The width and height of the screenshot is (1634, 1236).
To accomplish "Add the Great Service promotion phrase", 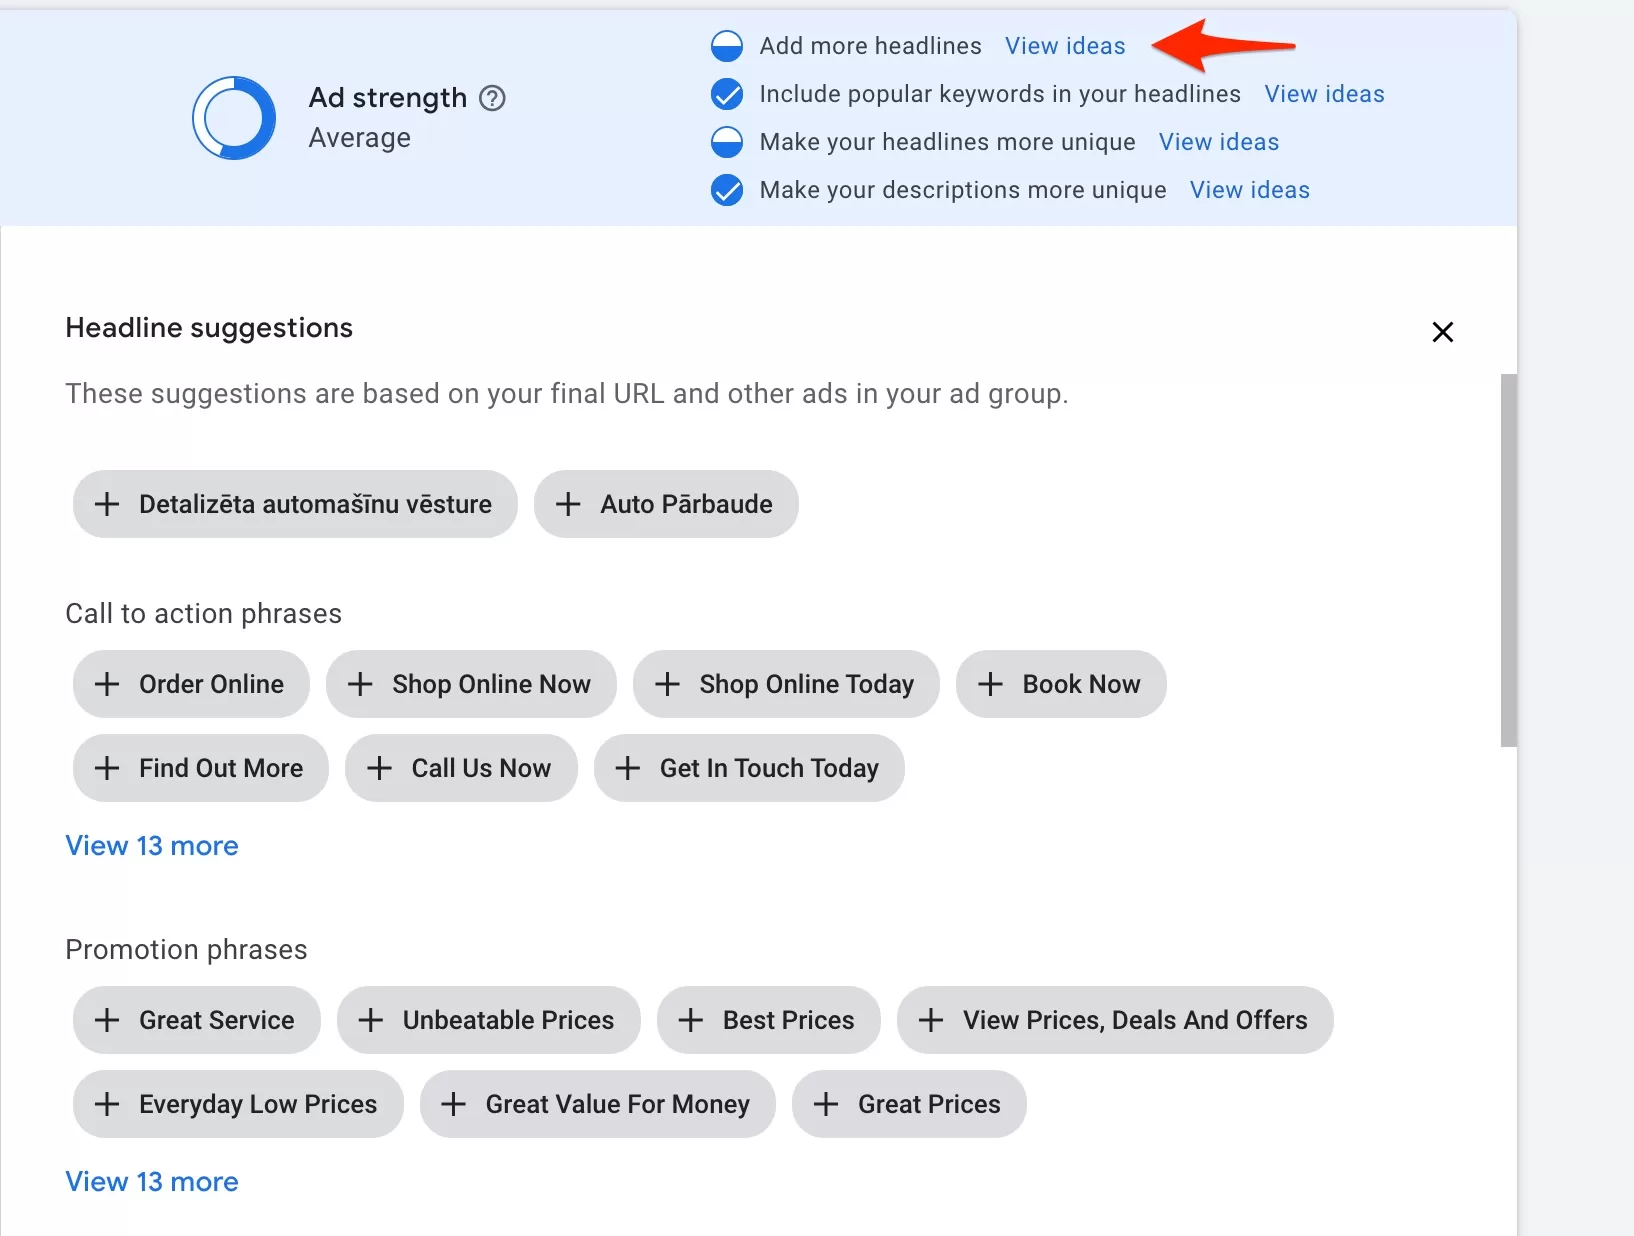I will 197,1020.
